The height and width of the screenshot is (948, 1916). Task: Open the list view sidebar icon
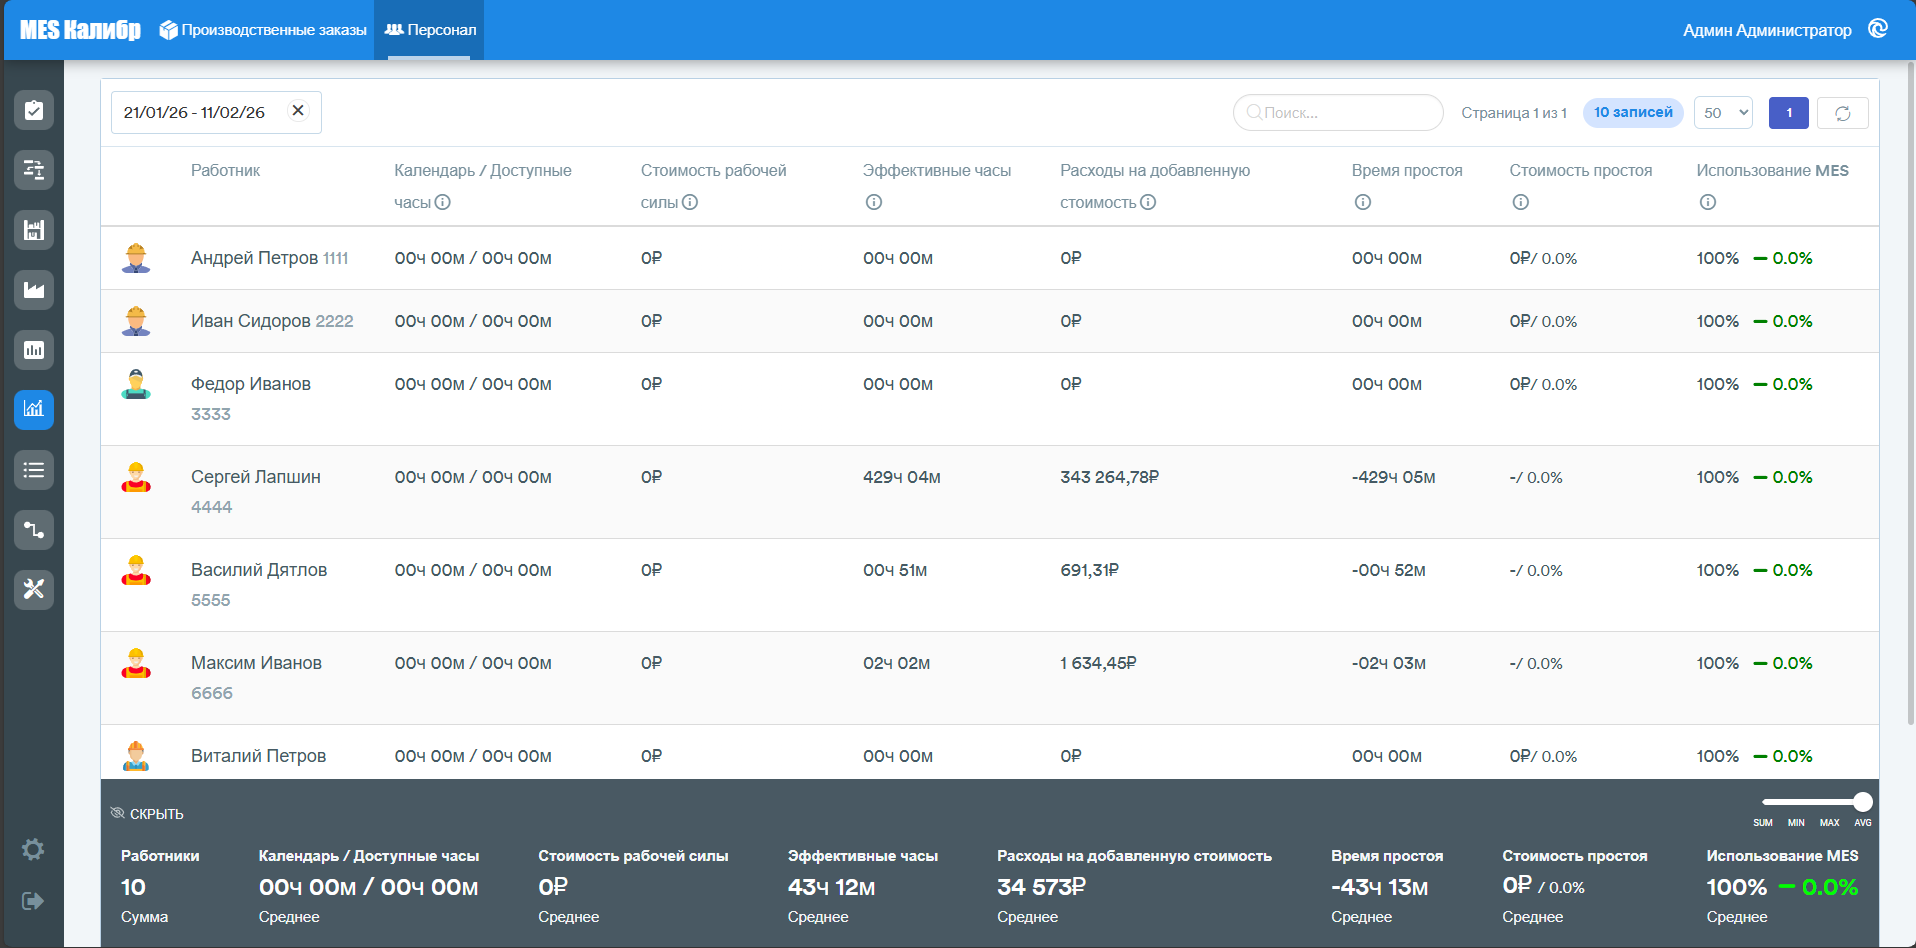click(34, 470)
